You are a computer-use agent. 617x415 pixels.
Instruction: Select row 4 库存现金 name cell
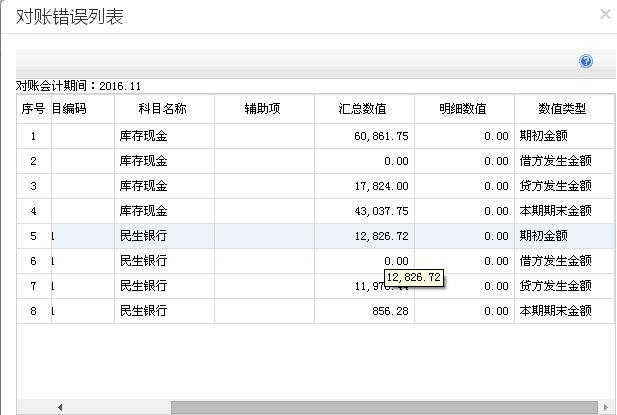point(164,211)
